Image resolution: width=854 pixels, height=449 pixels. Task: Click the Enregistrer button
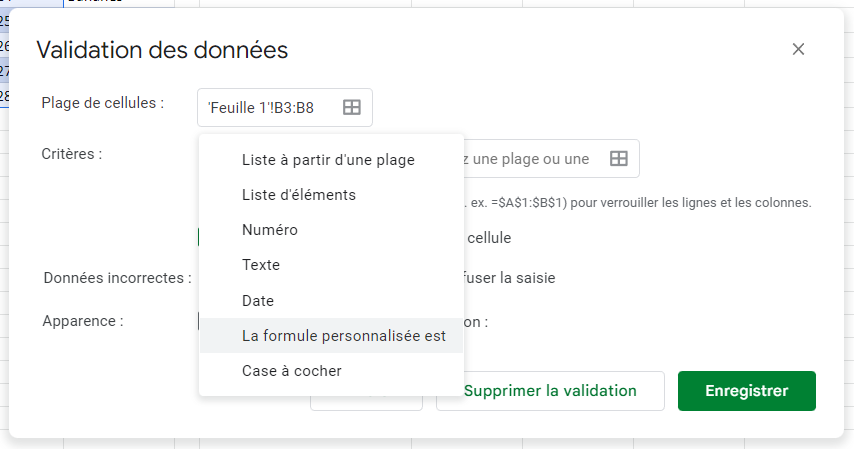click(747, 391)
